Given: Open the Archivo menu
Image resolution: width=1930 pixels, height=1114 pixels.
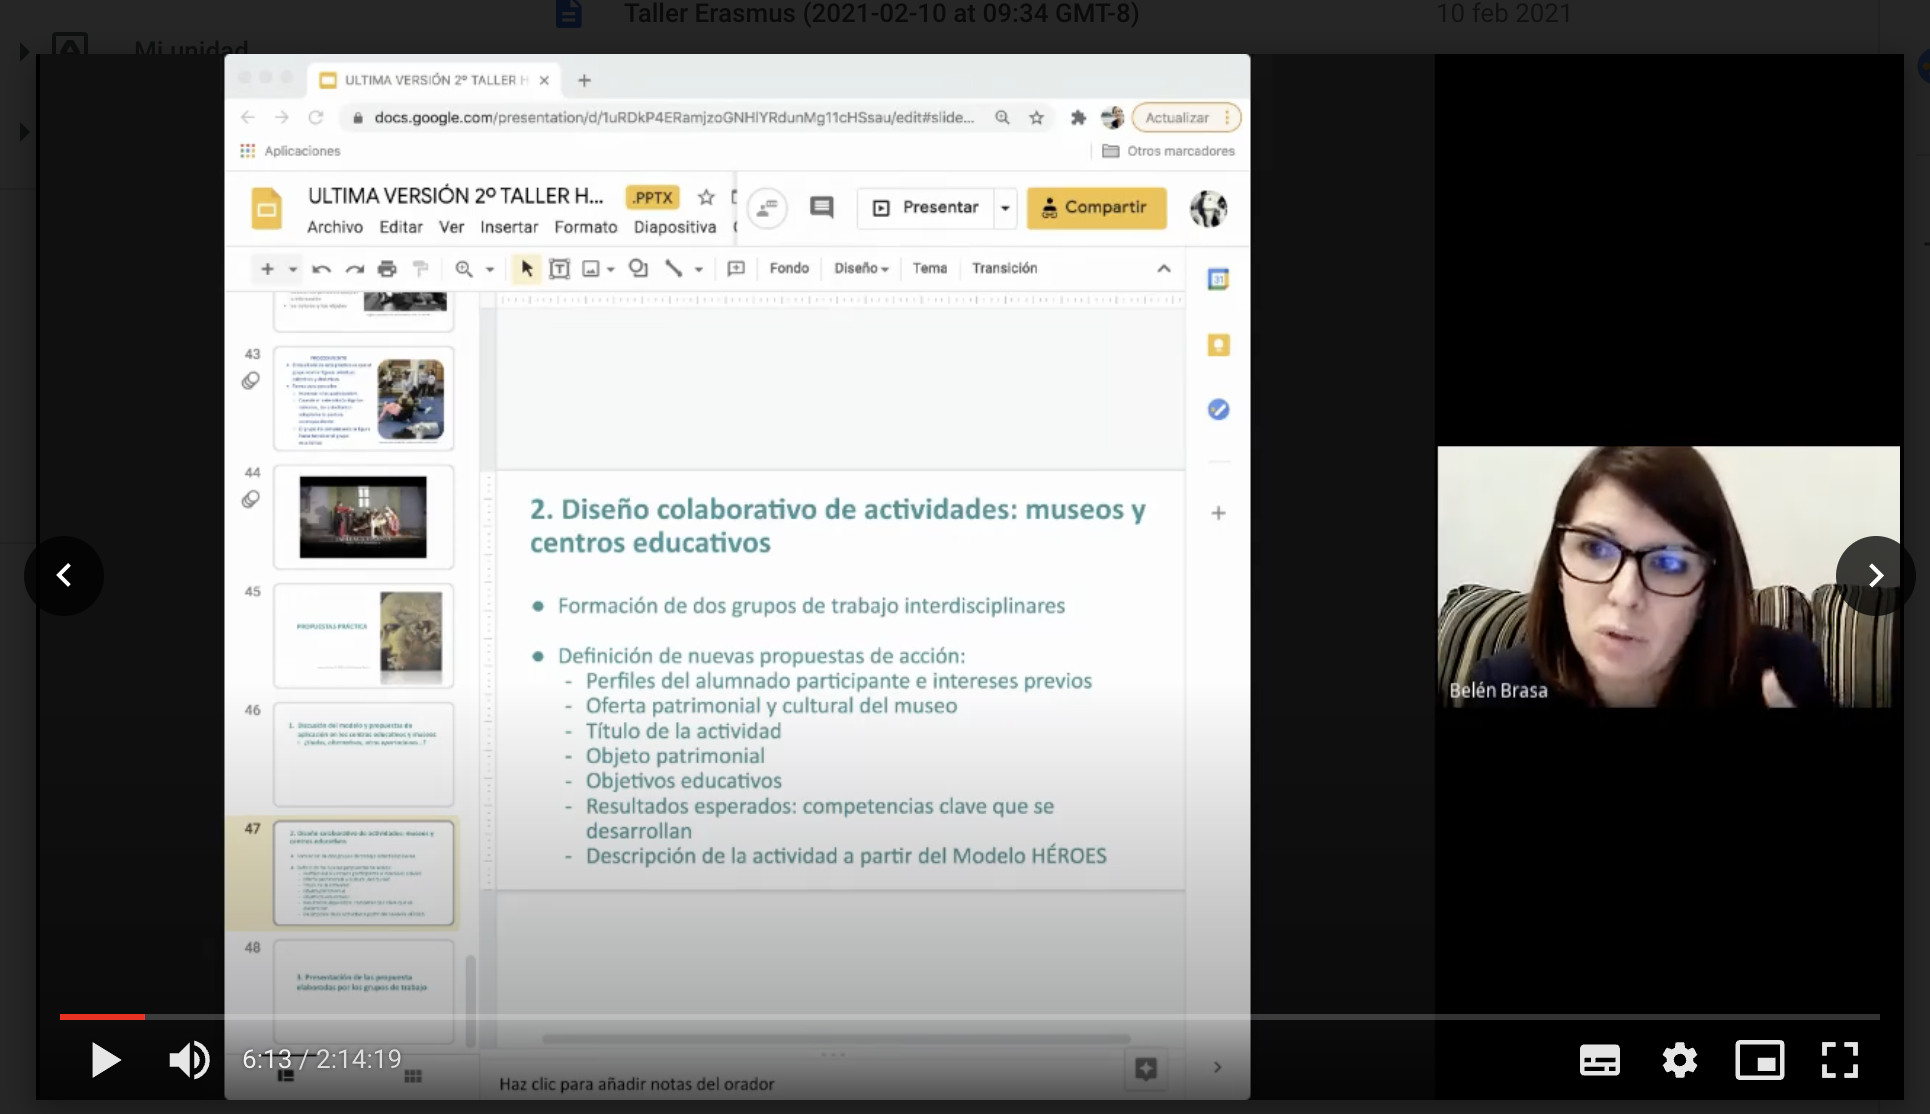Looking at the screenshot, I should [x=334, y=227].
